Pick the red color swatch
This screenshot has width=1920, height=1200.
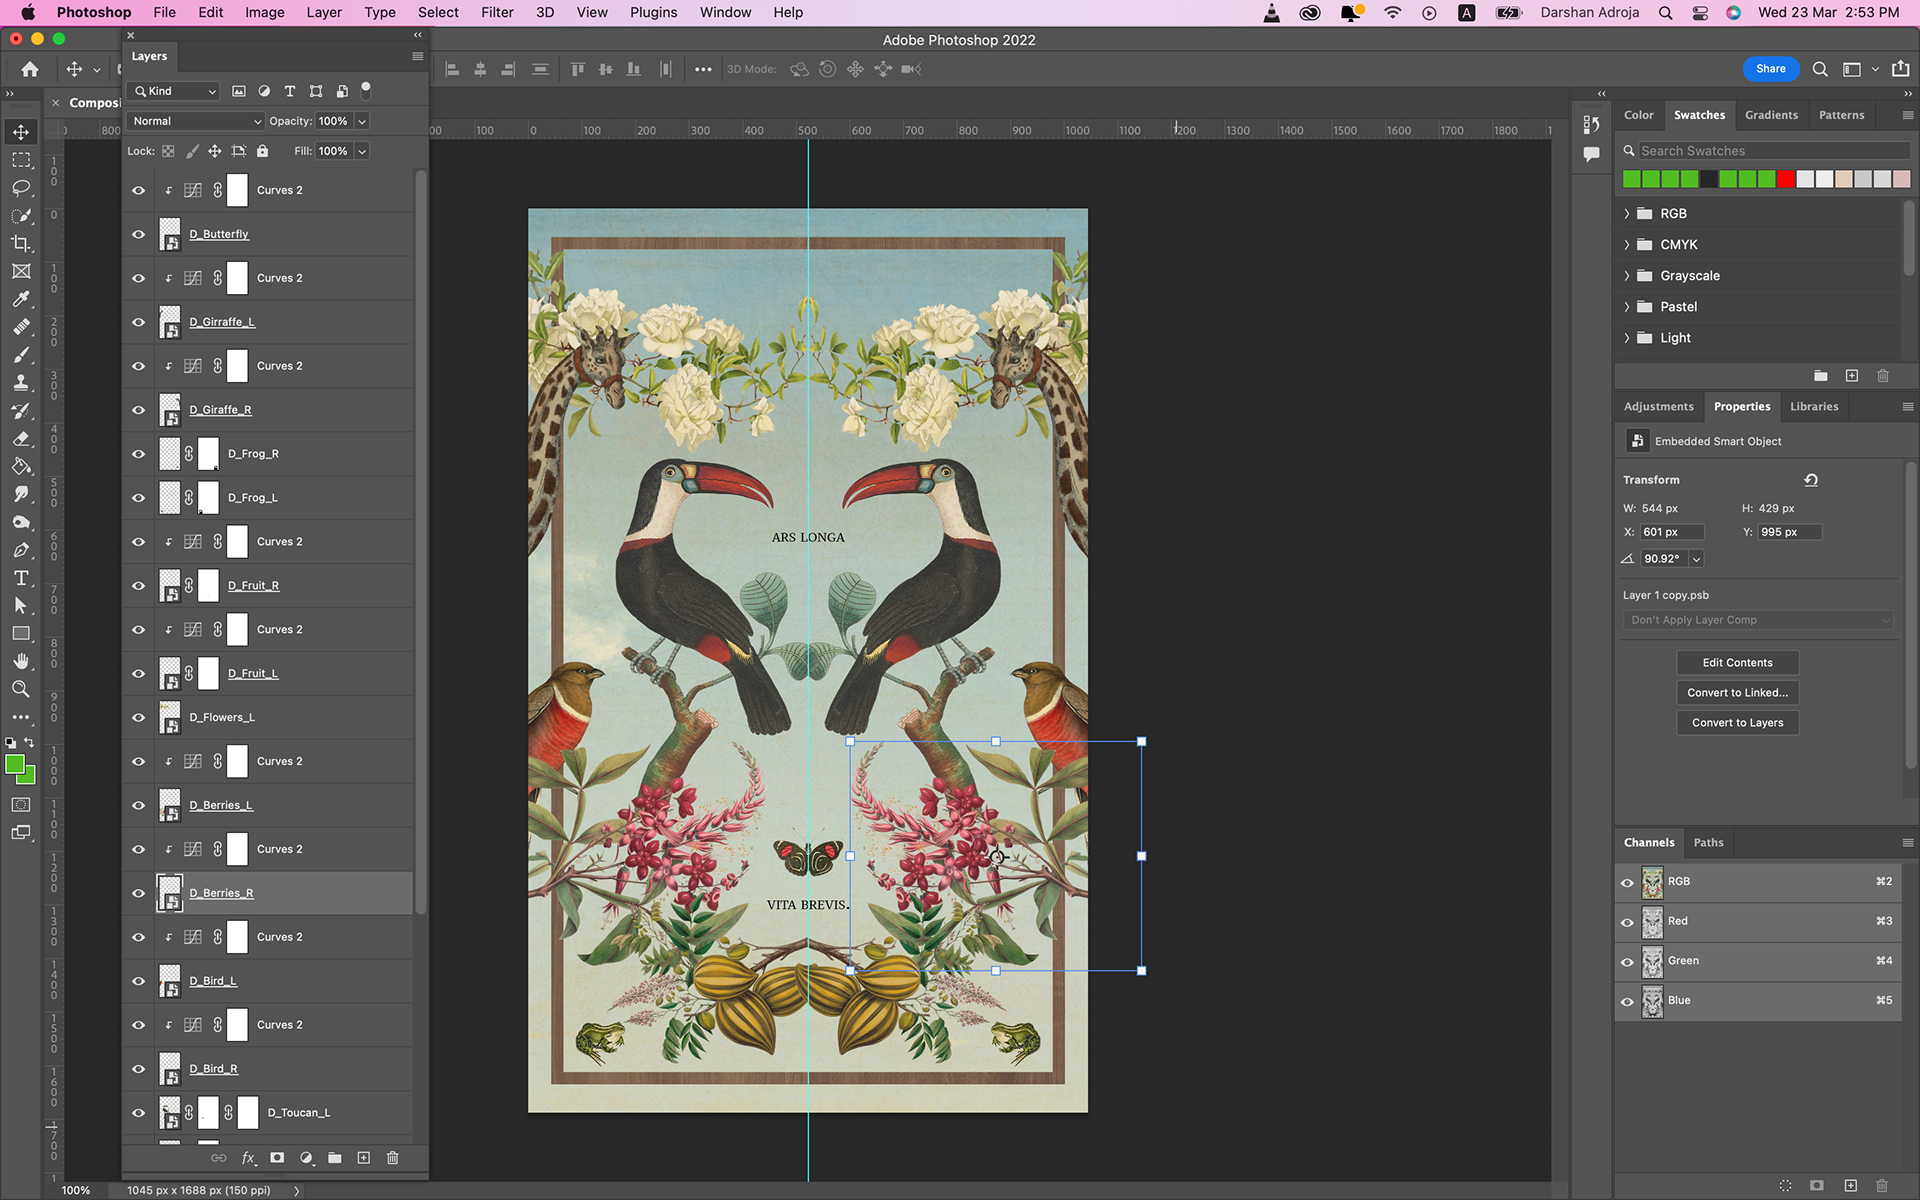pyautogui.click(x=1786, y=179)
